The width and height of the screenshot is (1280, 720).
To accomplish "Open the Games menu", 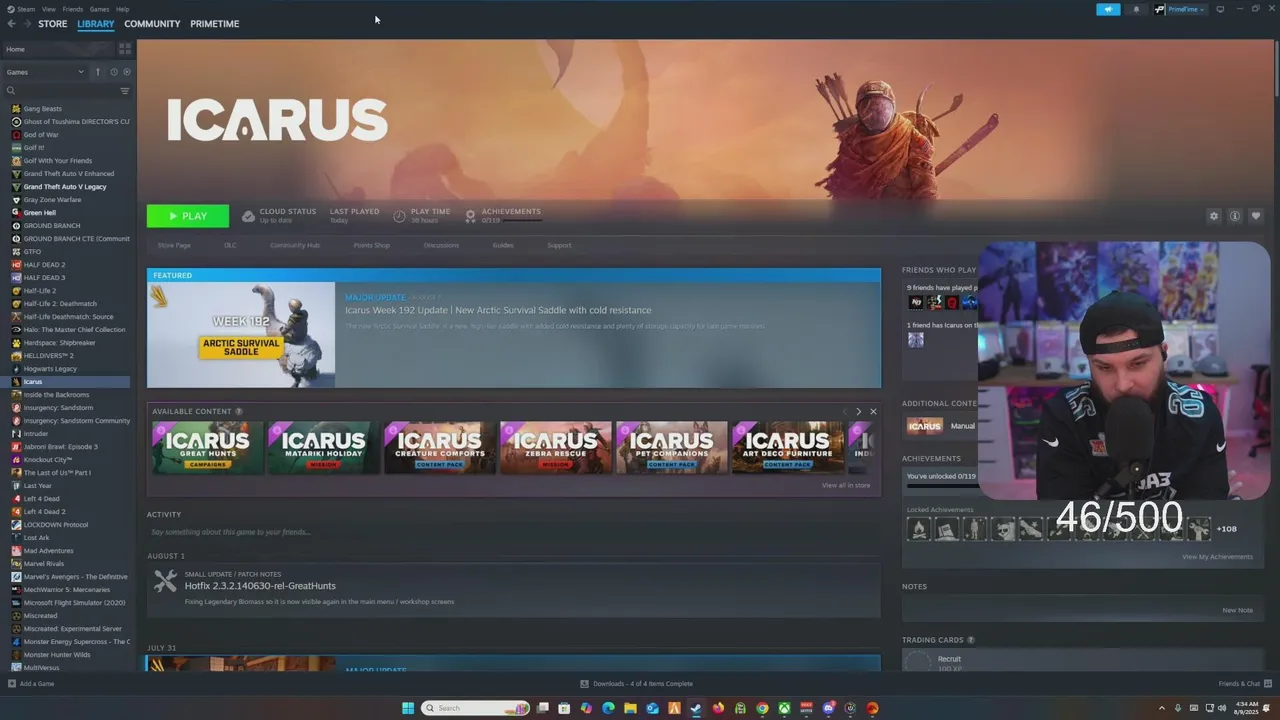I will 99,9.
